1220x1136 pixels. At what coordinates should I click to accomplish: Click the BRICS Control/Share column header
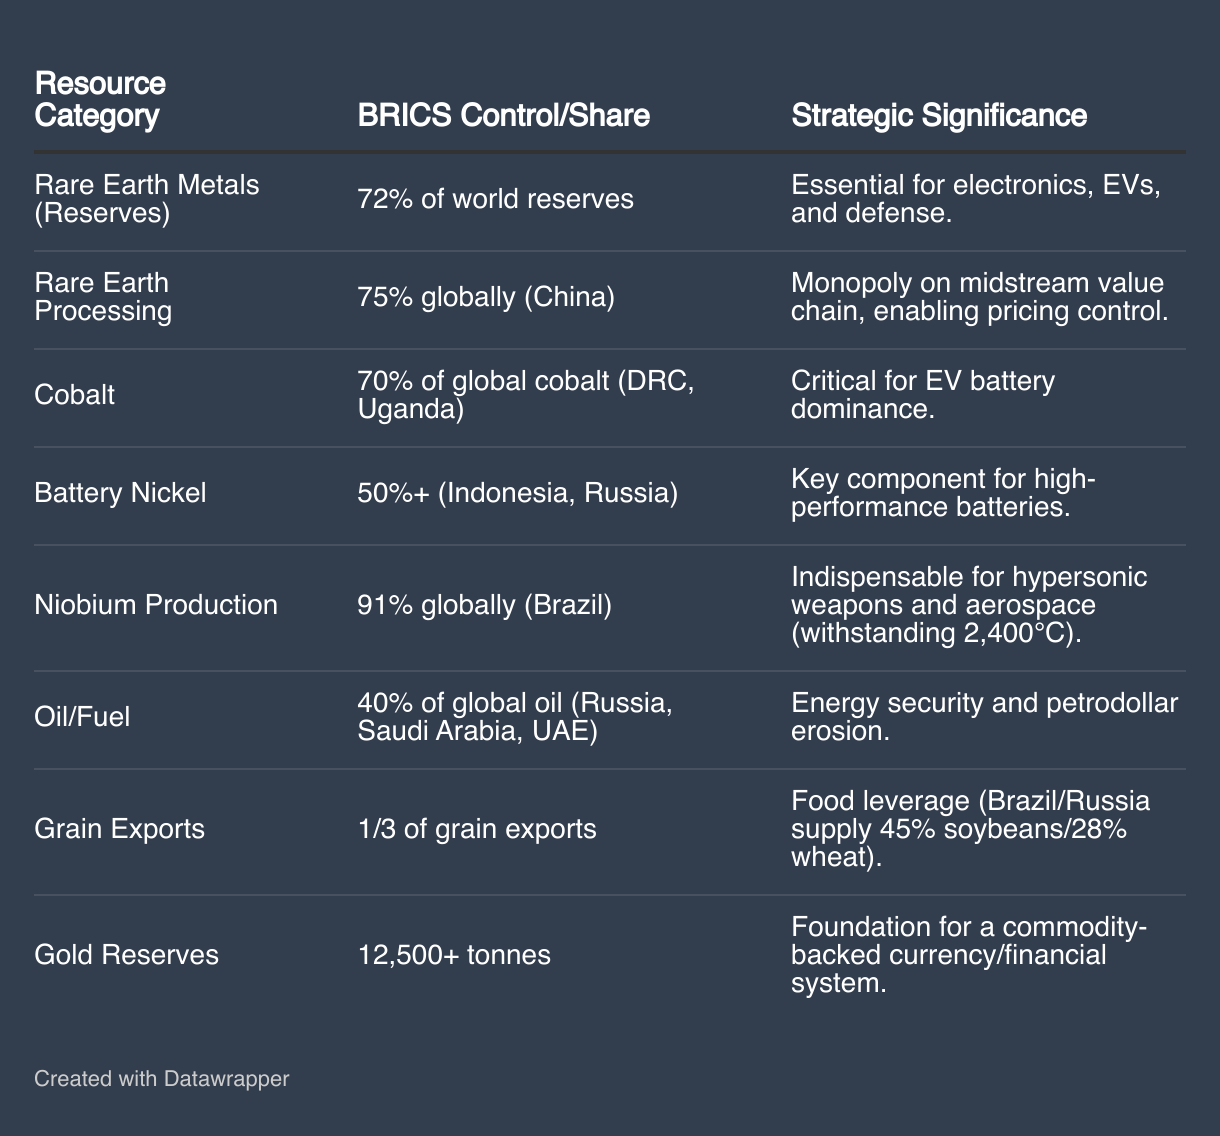(504, 115)
